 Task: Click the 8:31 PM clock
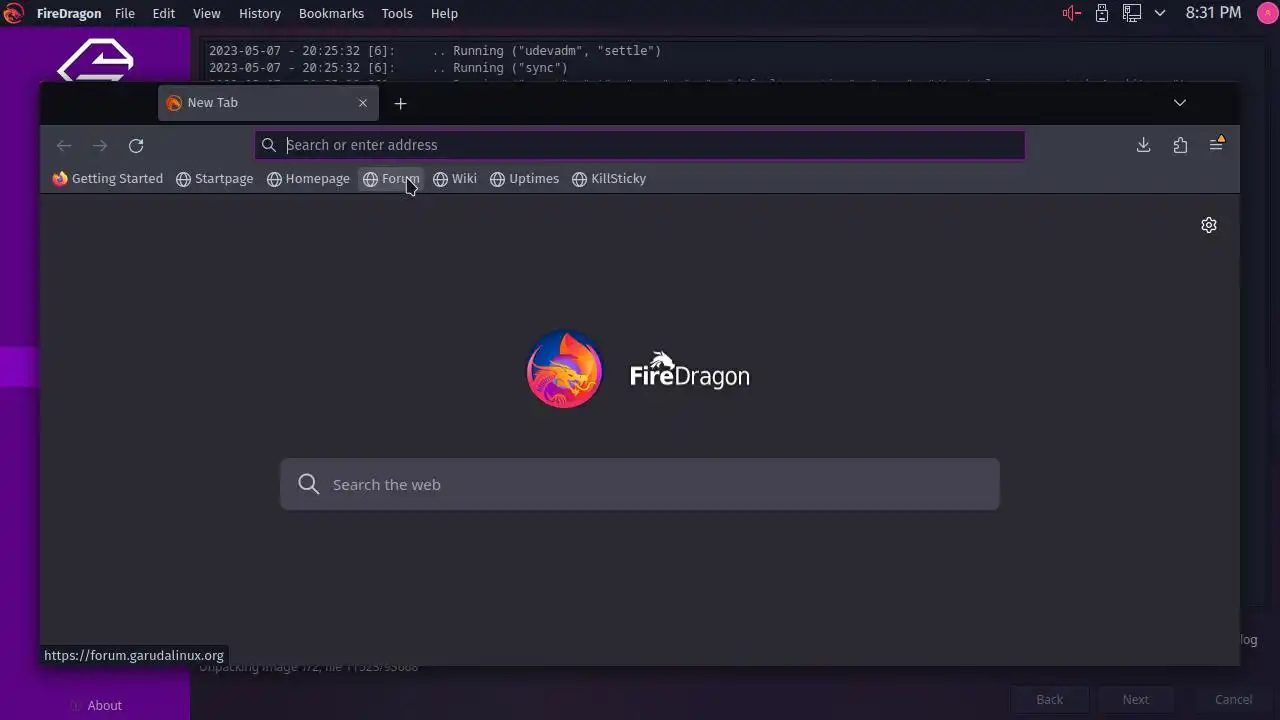pos(1214,13)
